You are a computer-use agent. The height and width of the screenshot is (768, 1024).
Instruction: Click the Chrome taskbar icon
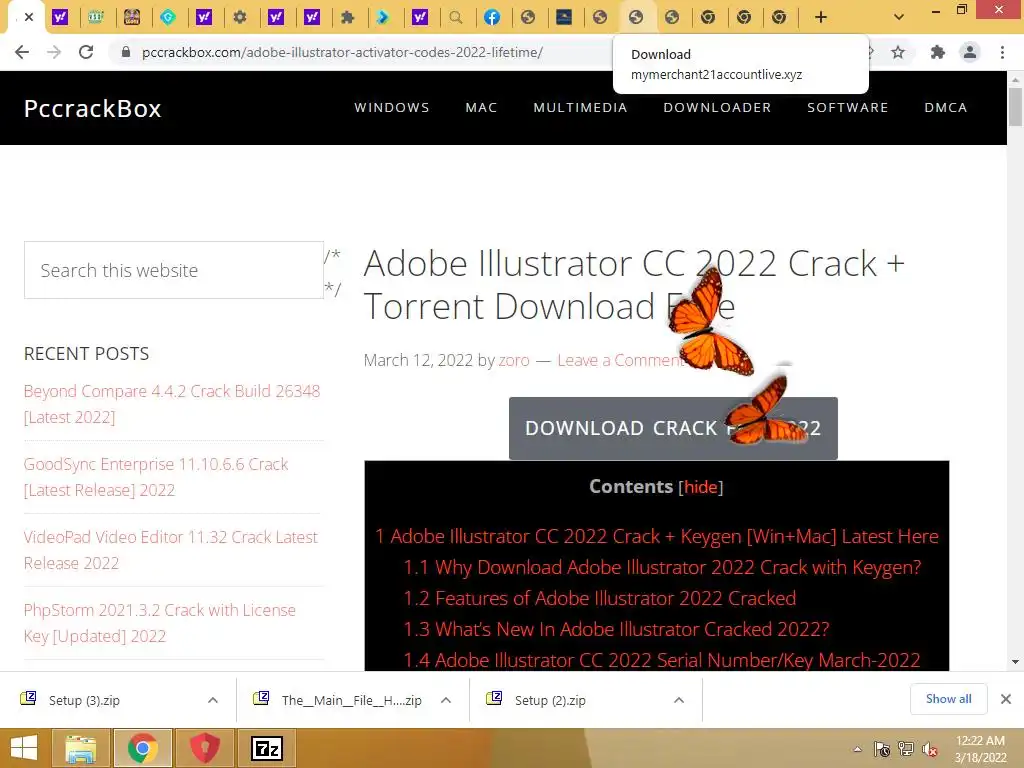(143, 748)
